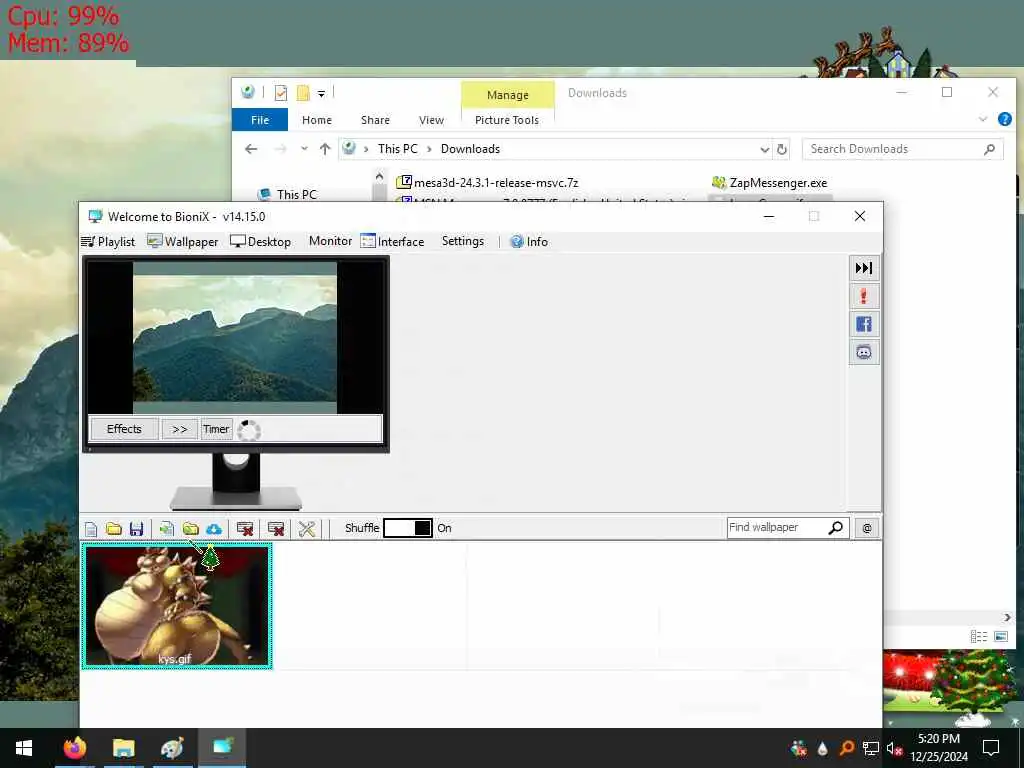Screen dimensions: 1024x768
Task: Switch Explorer to details view icon
Action: [x=978, y=636]
